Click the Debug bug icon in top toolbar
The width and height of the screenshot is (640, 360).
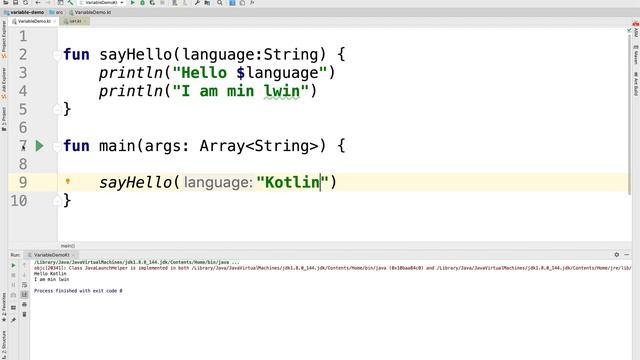tap(142, 2)
